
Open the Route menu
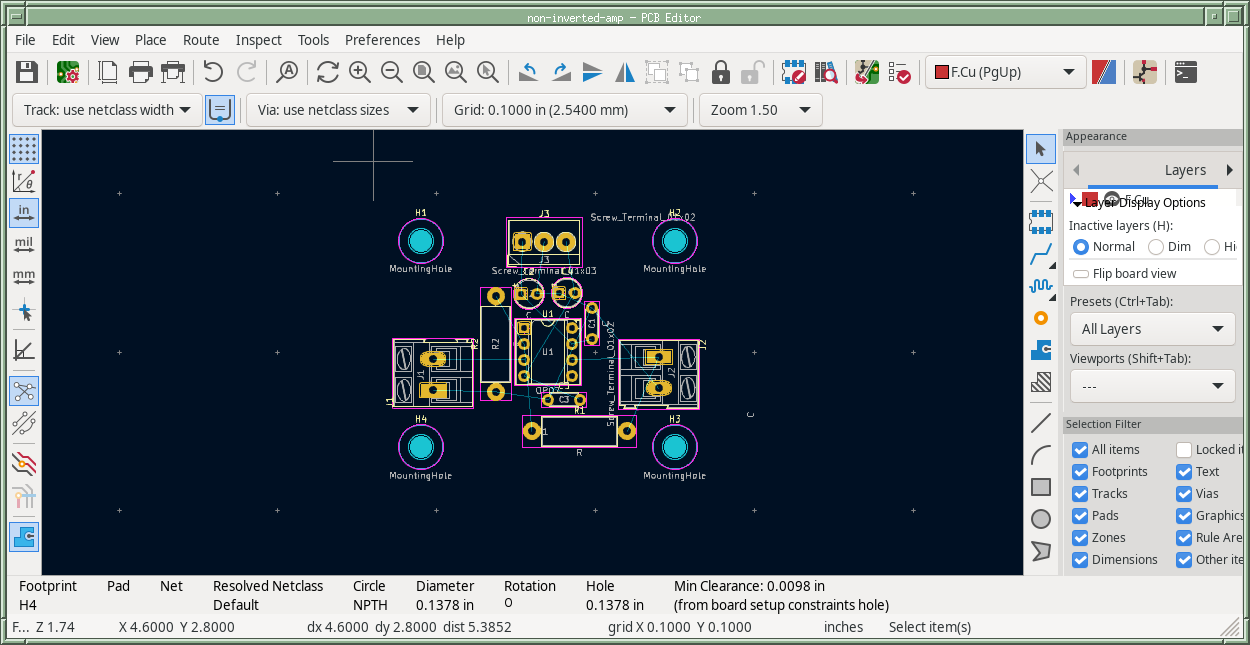point(201,40)
